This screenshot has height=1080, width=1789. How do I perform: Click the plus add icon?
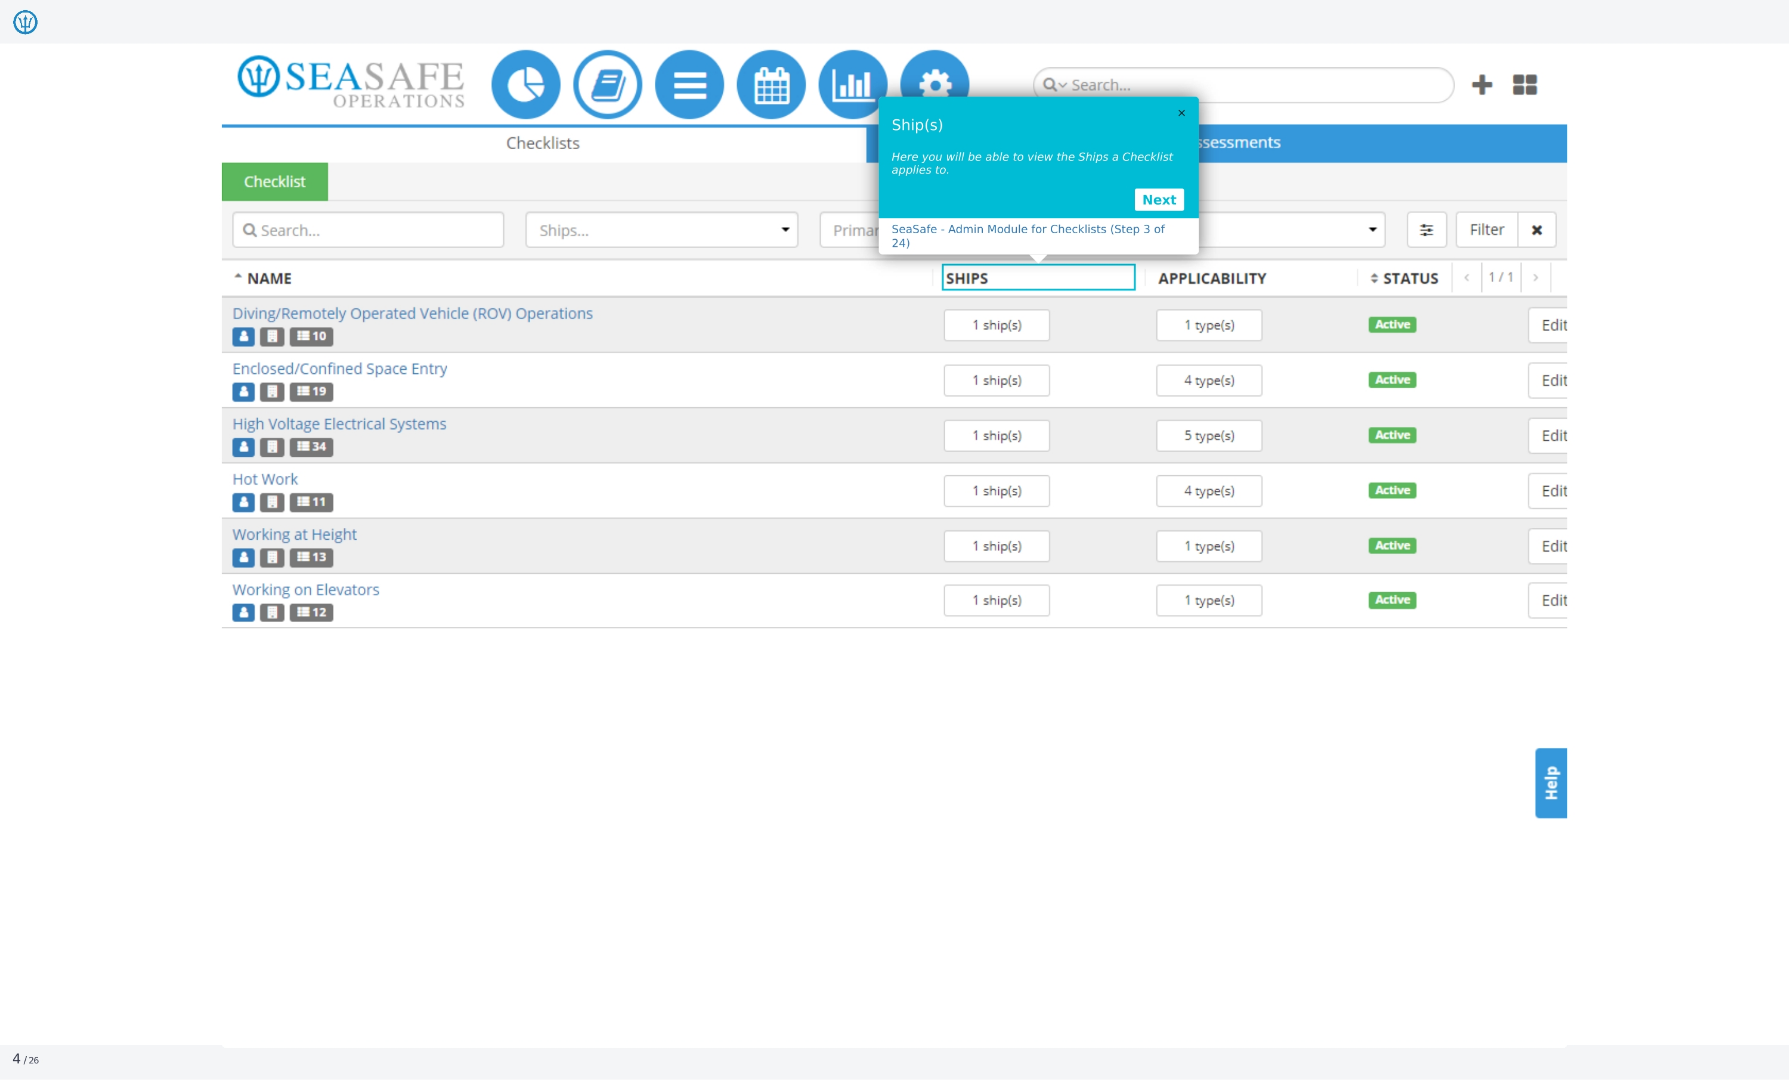pyautogui.click(x=1482, y=85)
